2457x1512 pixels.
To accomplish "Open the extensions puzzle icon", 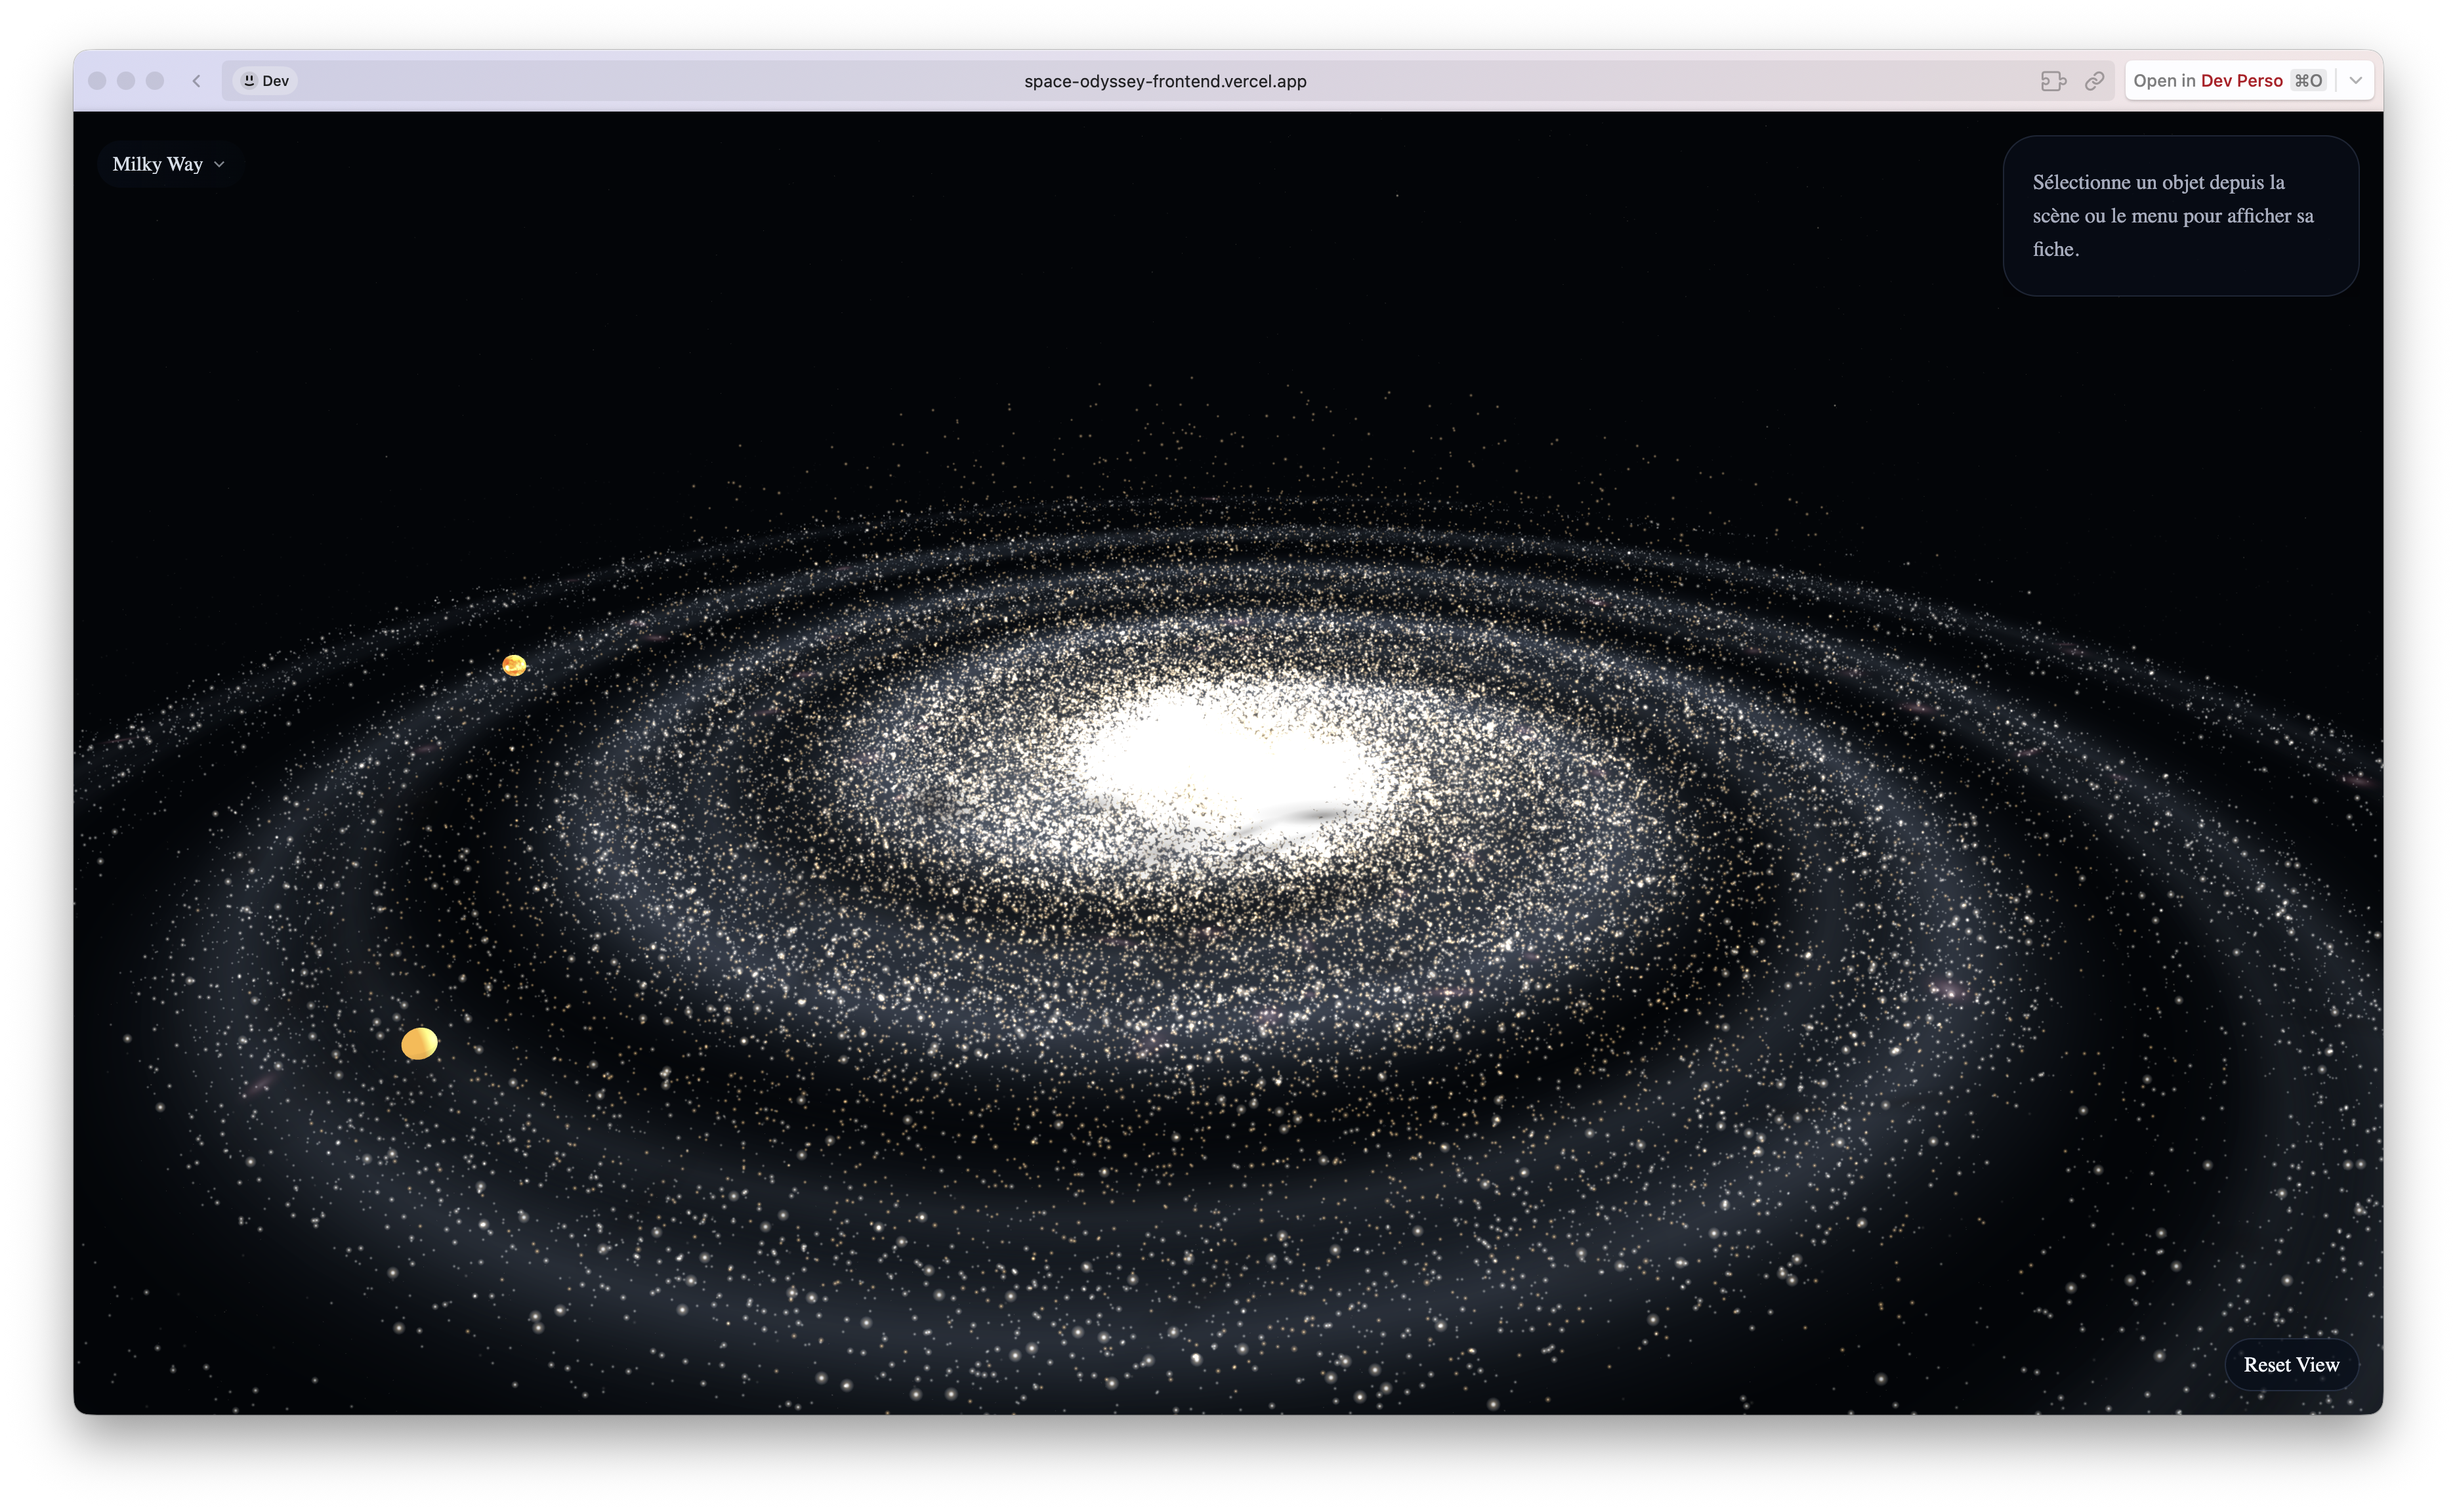I will (2053, 81).
